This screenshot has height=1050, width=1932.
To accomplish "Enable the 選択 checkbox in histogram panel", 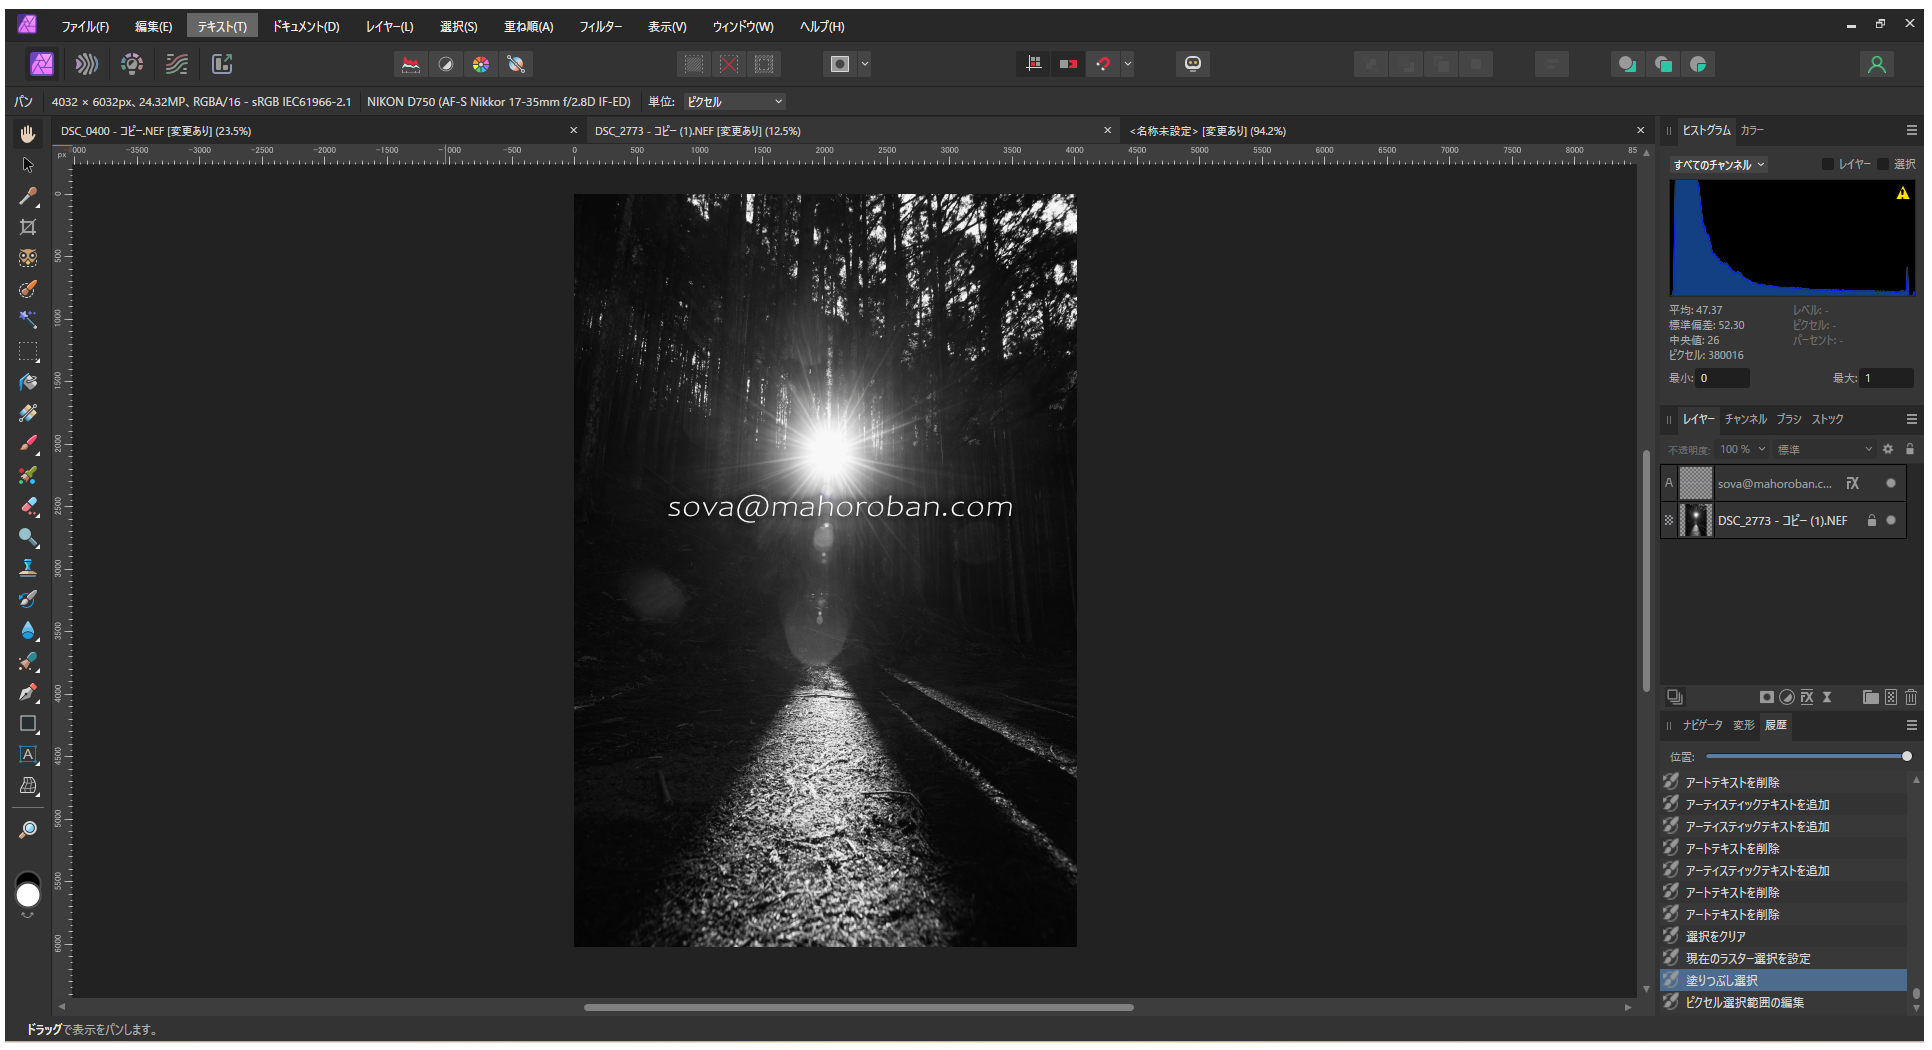I will click(1883, 164).
